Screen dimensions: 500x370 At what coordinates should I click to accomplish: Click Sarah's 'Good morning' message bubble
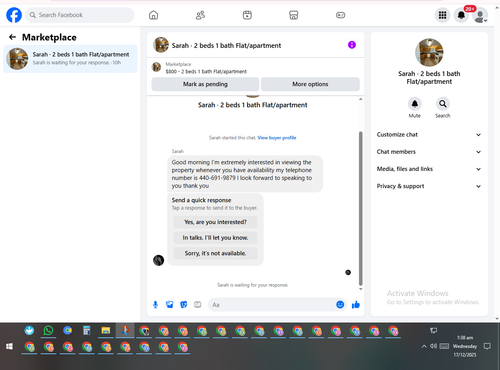[245, 174]
